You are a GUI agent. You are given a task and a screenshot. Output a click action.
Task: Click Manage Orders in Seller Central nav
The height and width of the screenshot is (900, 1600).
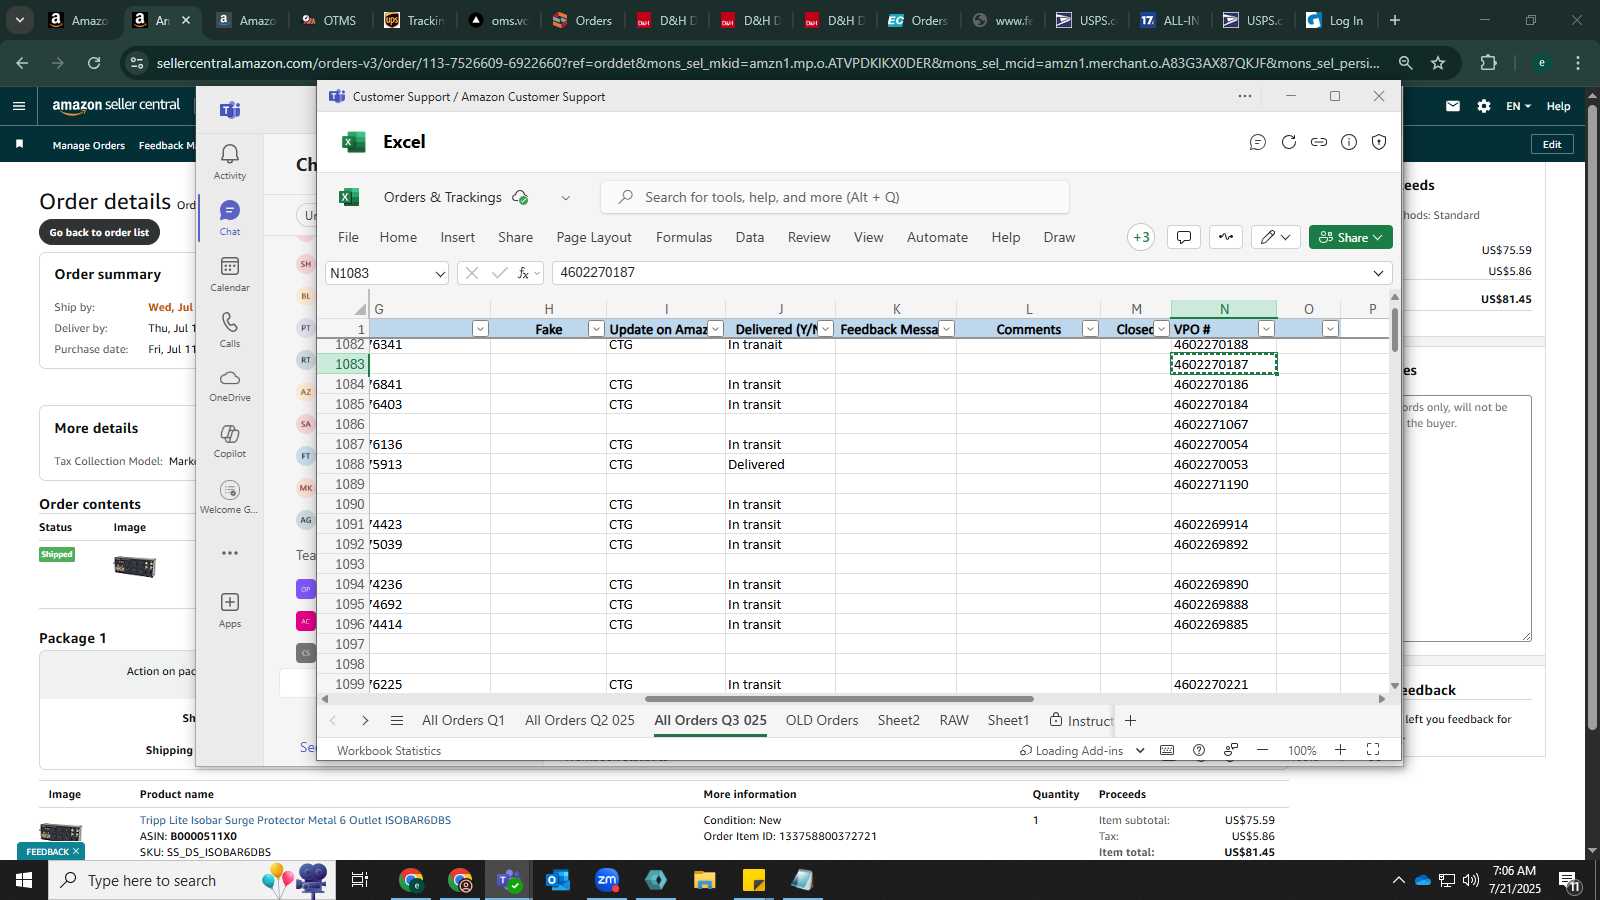click(88, 145)
